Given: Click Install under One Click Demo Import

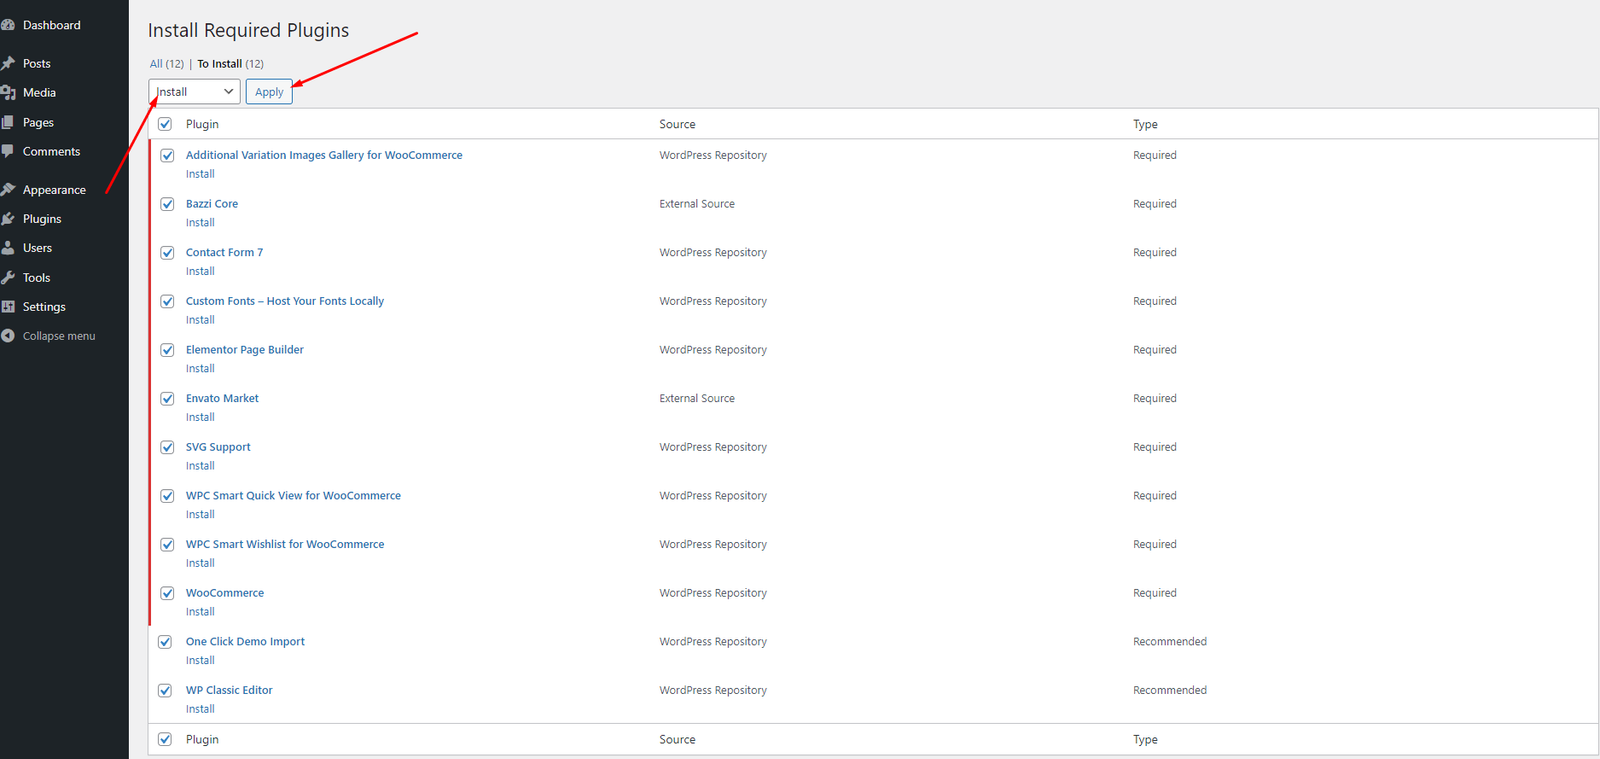Looking at the screenshot, I should coord(200,661).
